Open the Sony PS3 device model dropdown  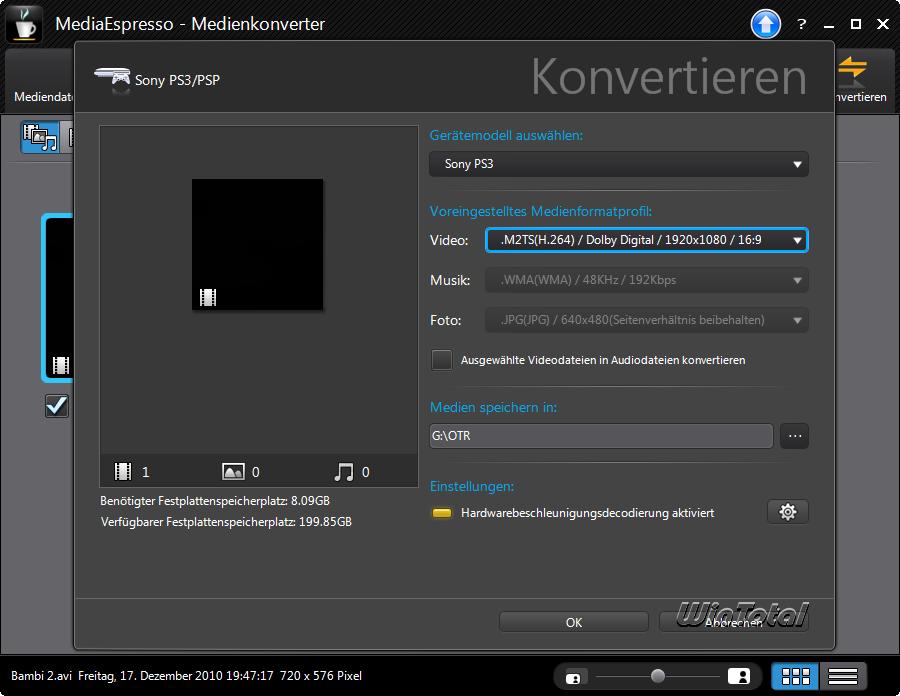coord(618,164)
